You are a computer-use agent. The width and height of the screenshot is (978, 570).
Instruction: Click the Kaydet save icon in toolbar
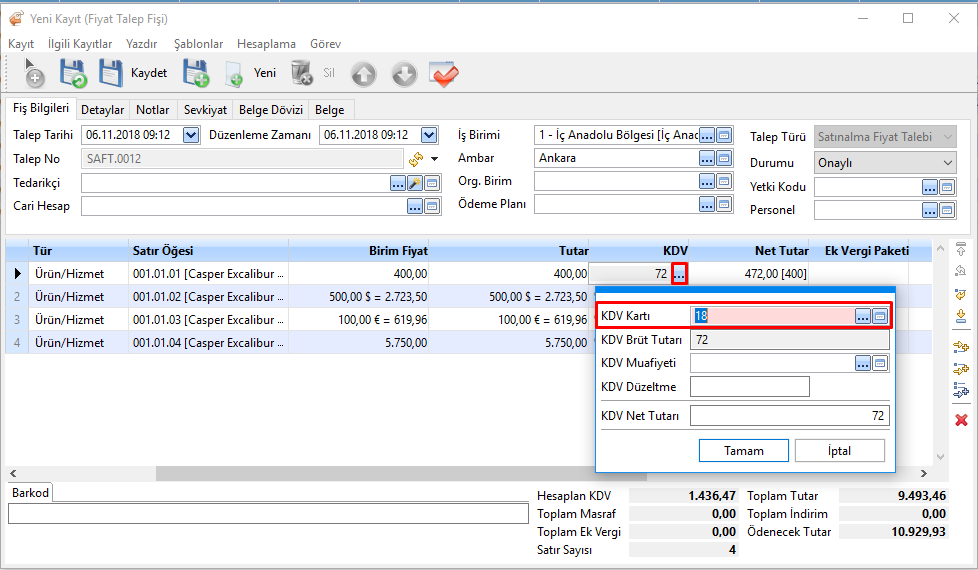(x=110, y=73)
